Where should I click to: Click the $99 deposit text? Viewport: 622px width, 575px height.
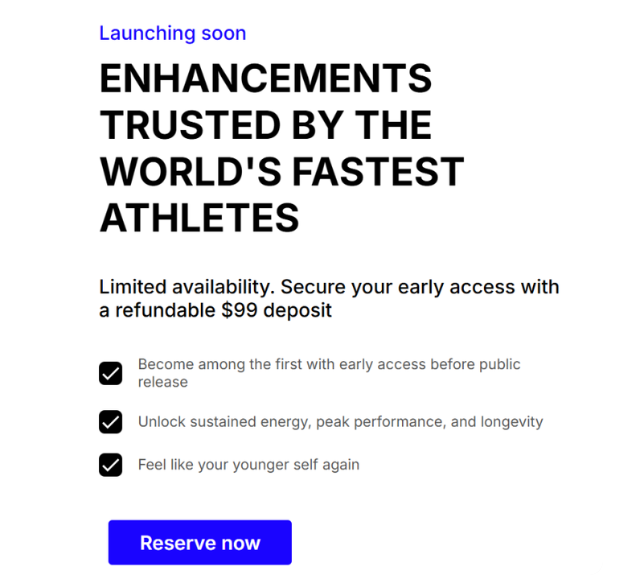point(276,310)
